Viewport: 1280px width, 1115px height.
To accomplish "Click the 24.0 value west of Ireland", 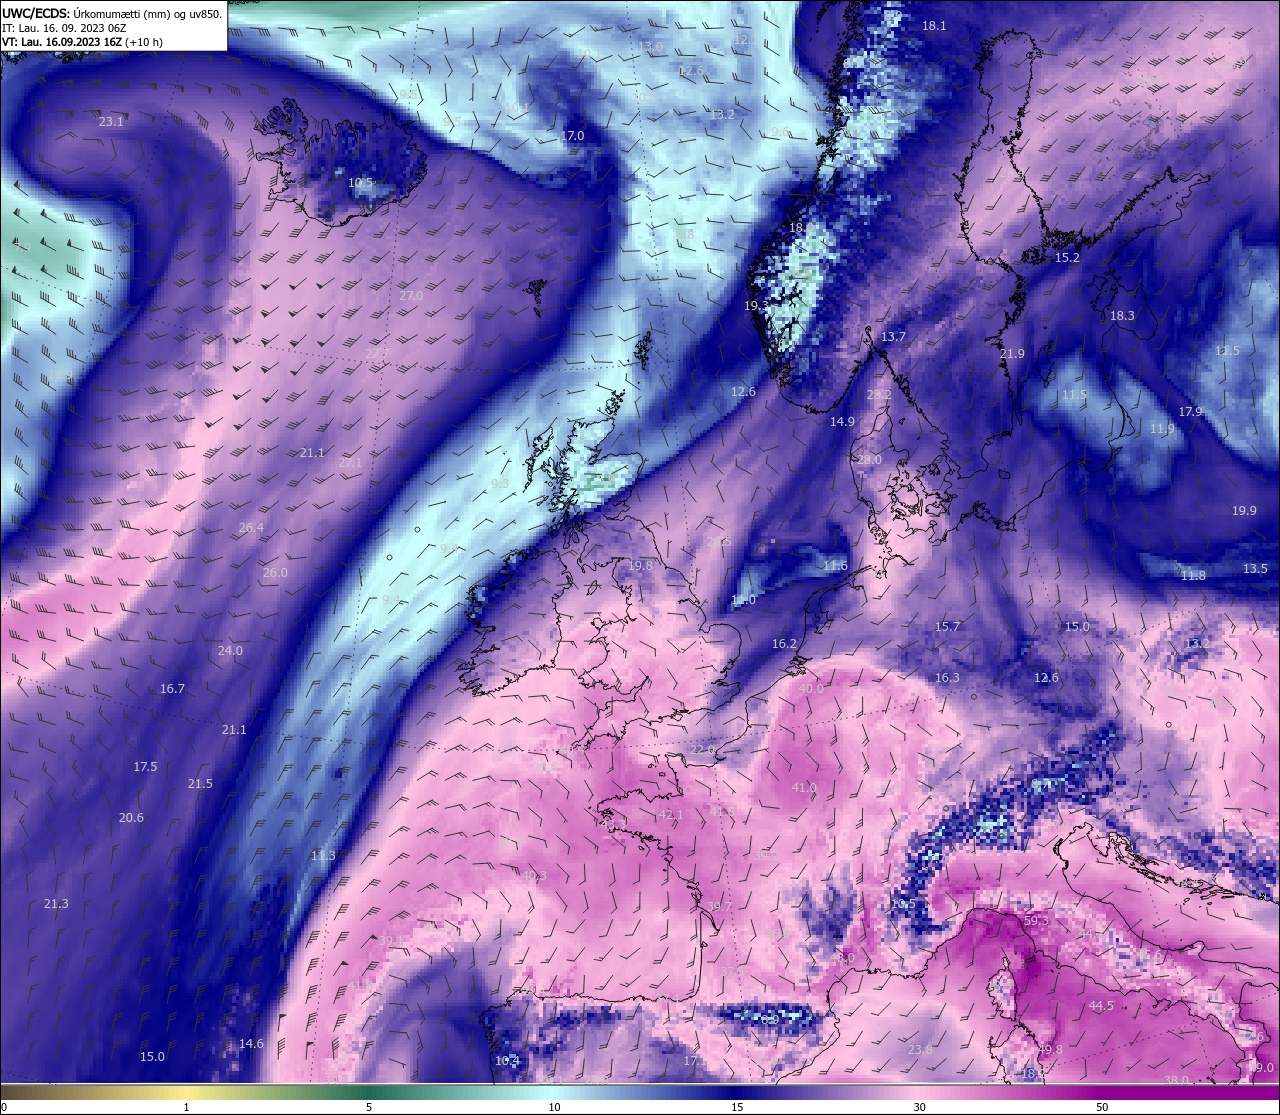I will [x=230, y=651].
